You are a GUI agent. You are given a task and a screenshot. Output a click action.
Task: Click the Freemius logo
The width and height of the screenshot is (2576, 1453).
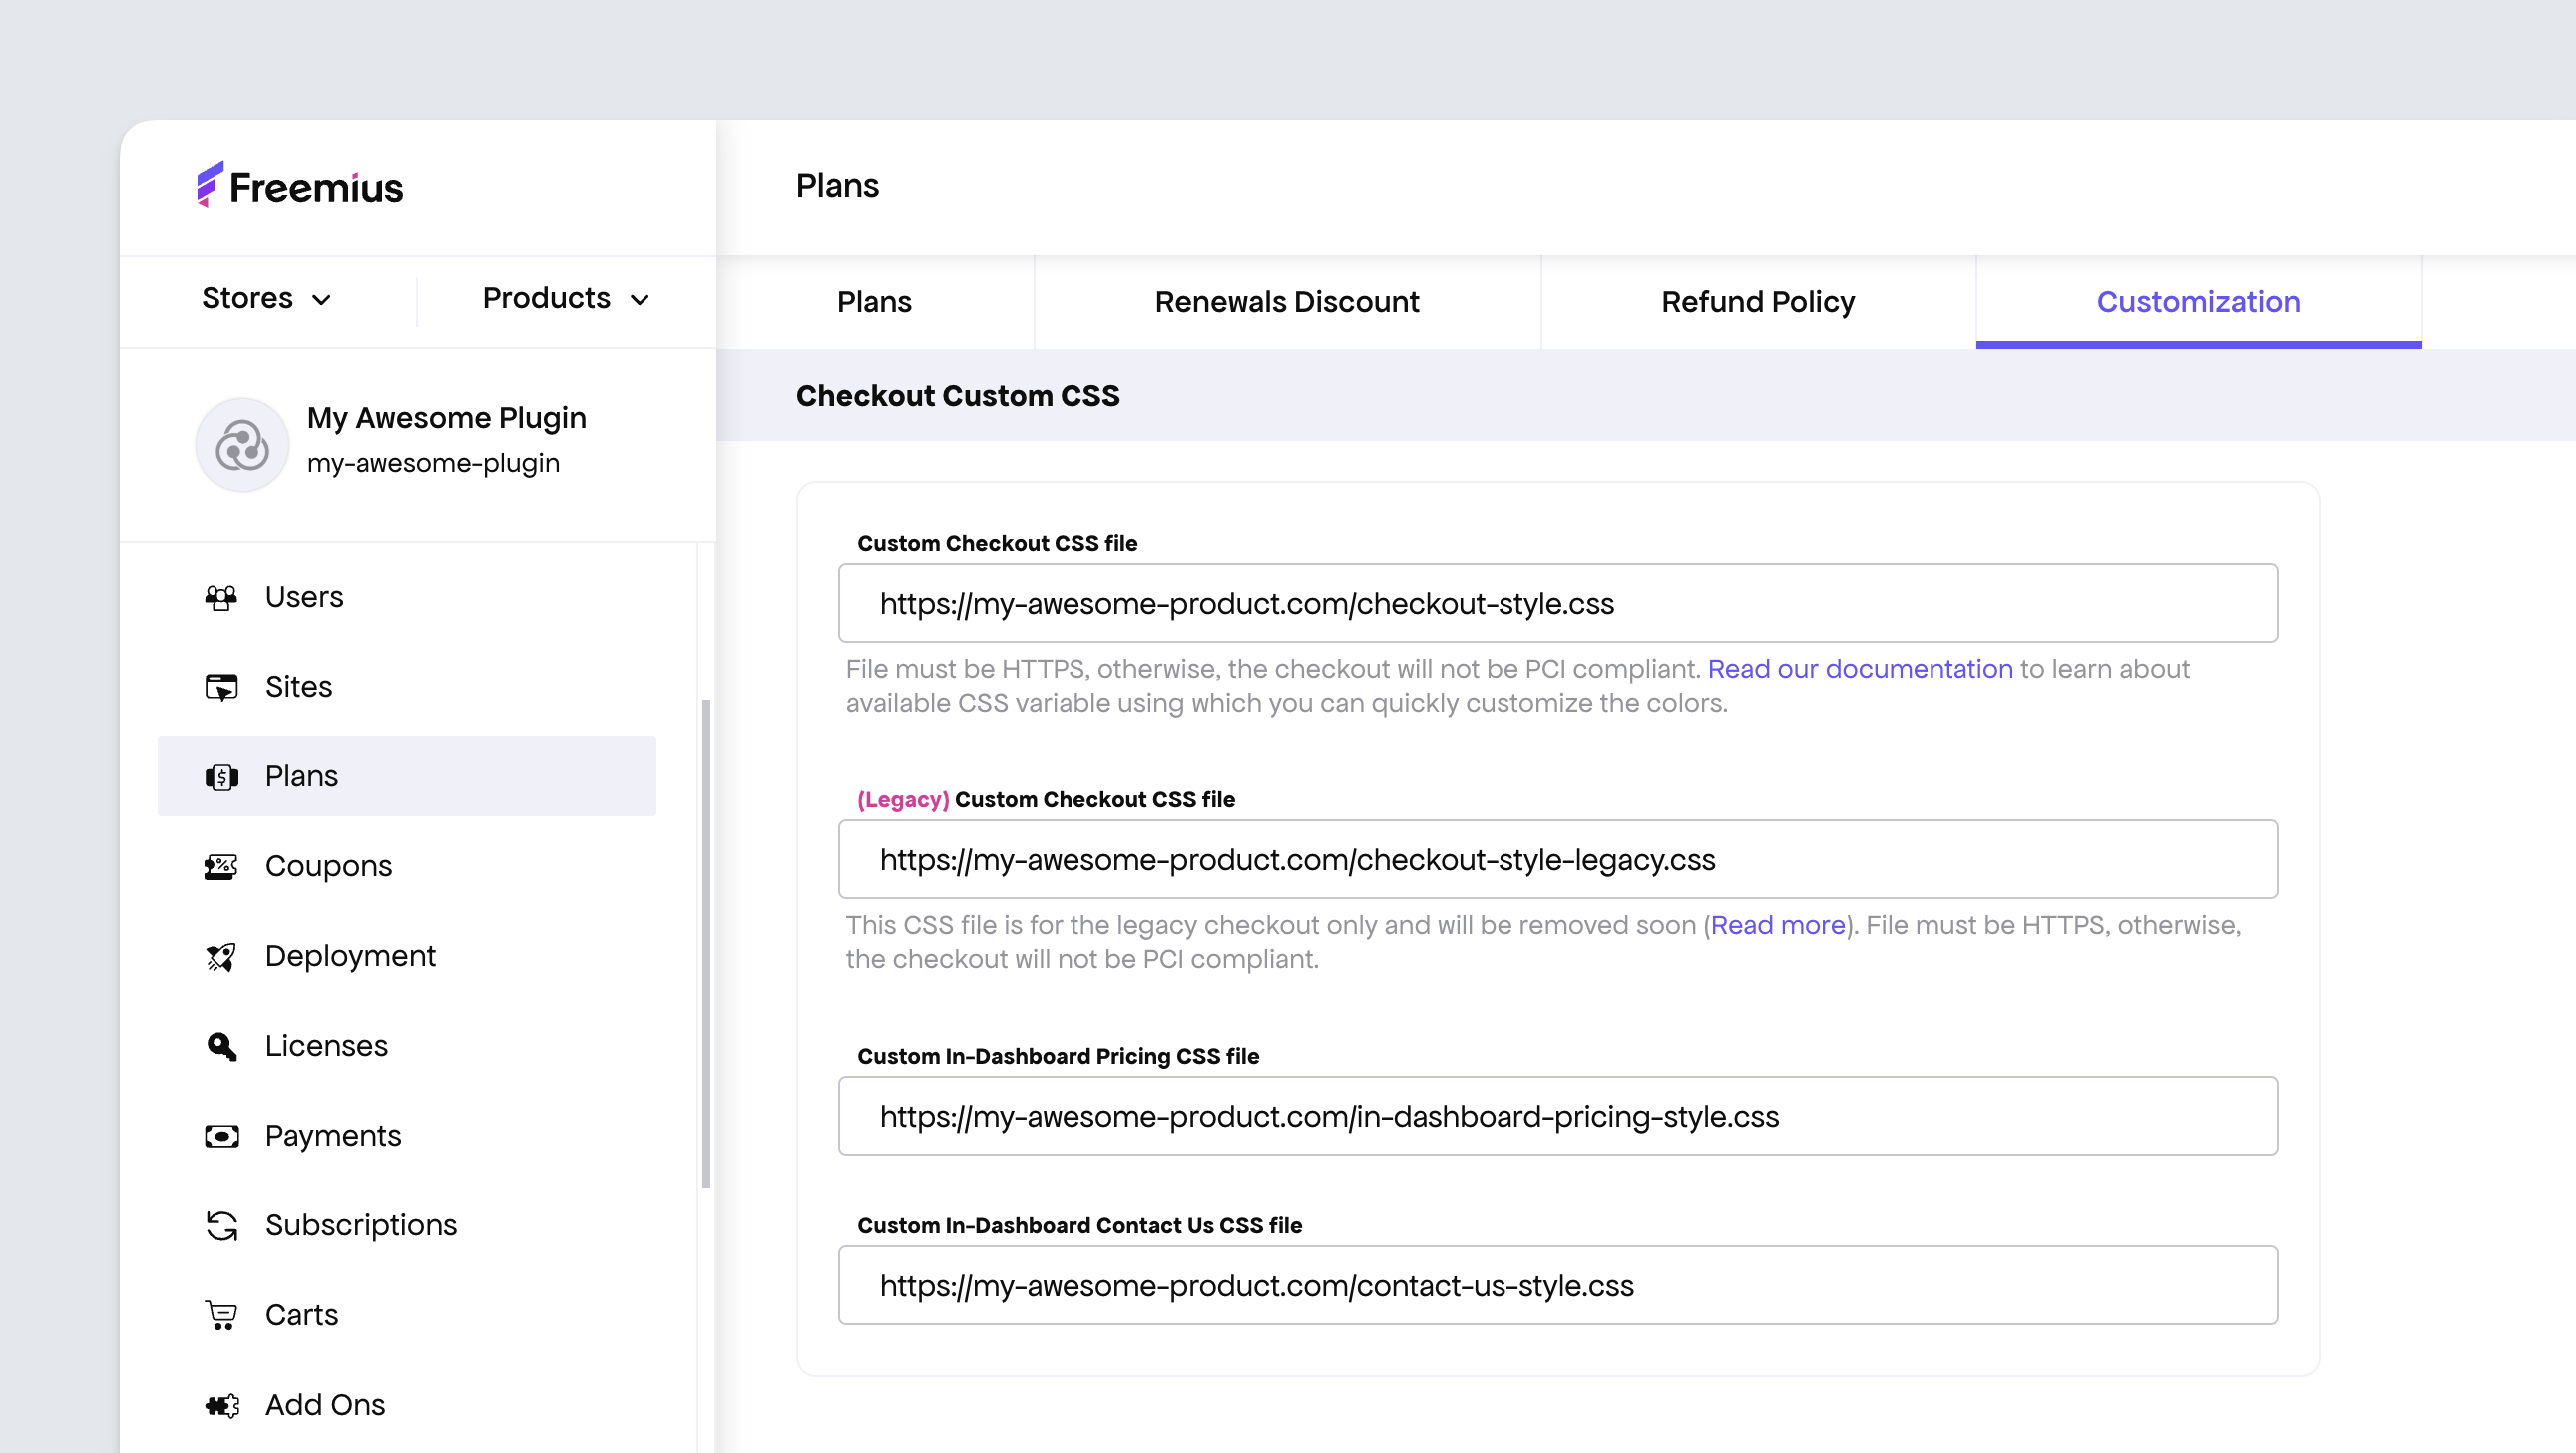click(x=300, y=185)
